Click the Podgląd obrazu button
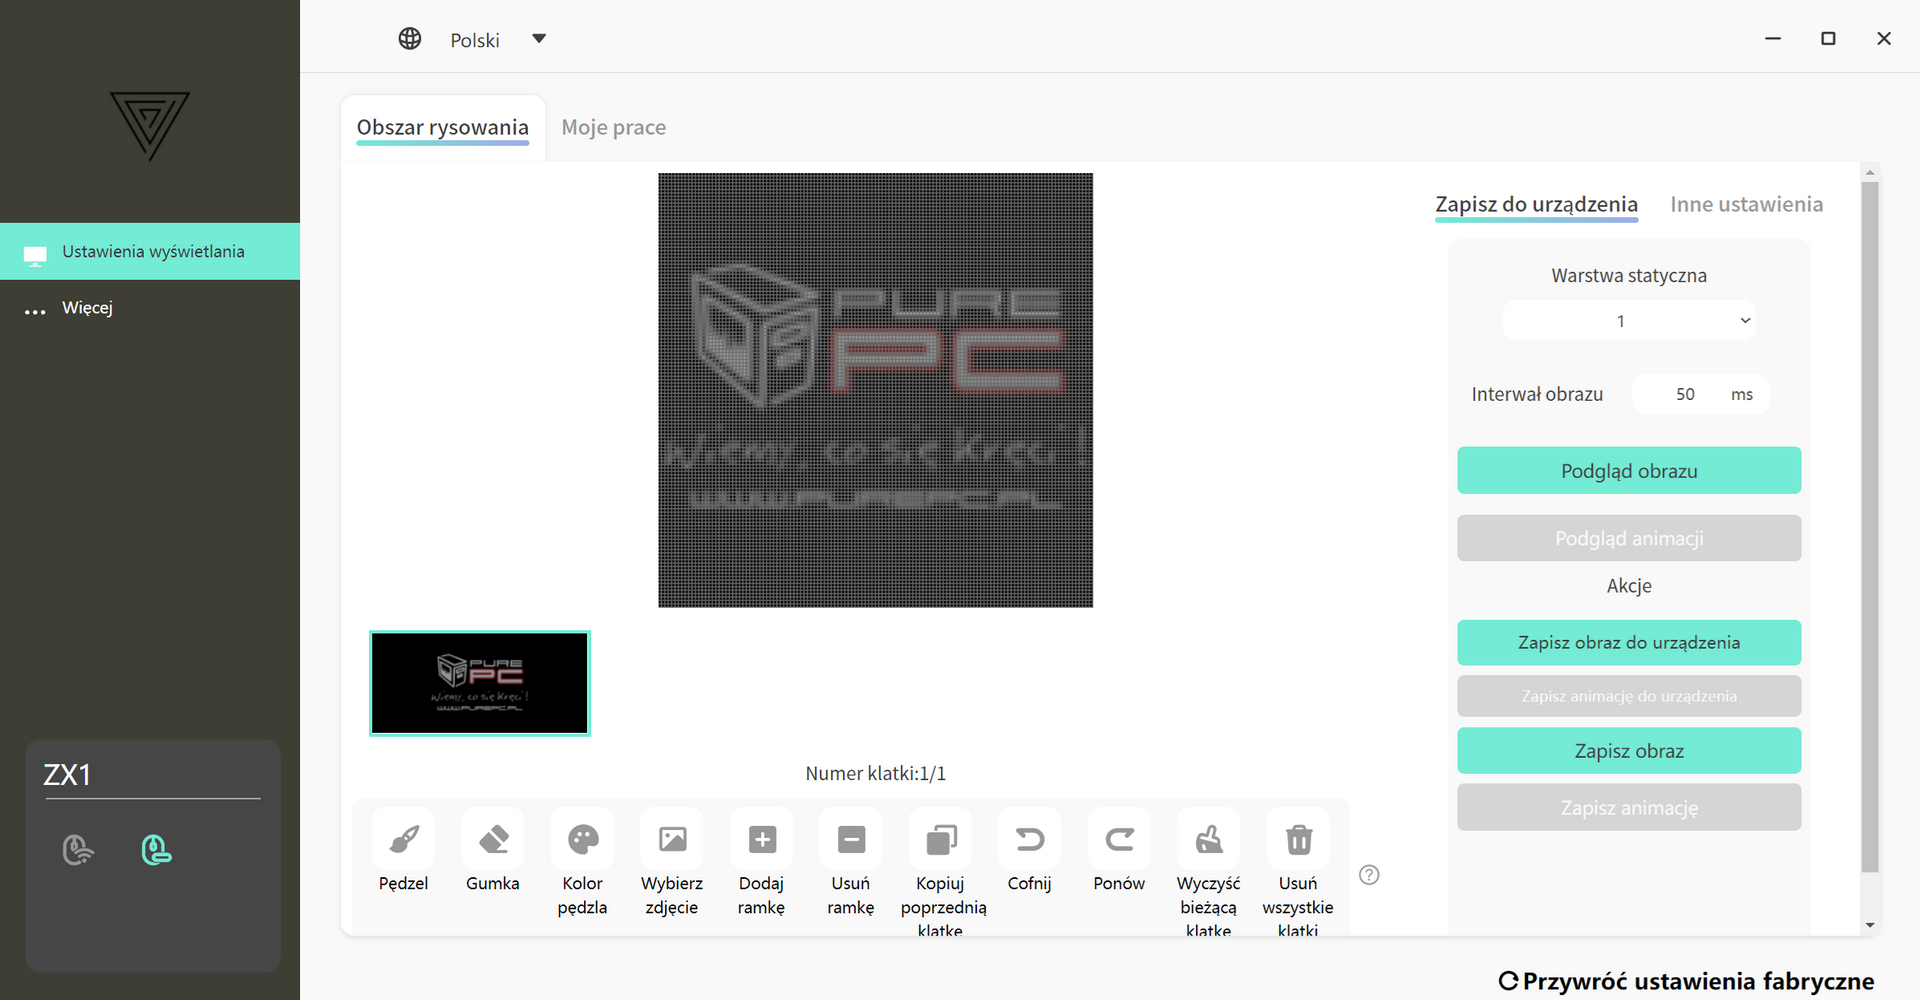This screenshot has width=1920, height=1000. (x=1629, y=471)
